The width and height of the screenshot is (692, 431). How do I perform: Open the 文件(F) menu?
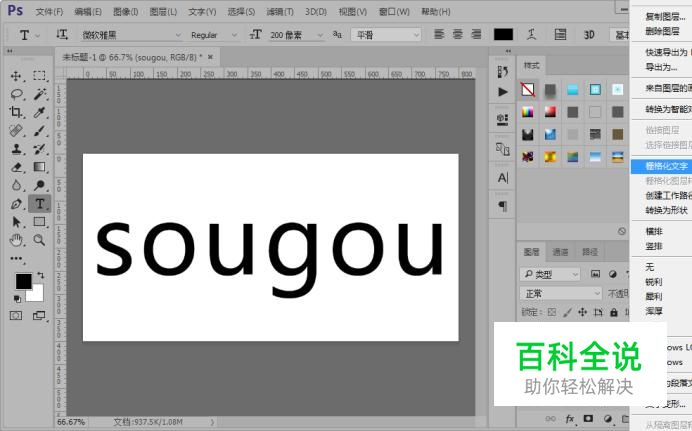49,12
